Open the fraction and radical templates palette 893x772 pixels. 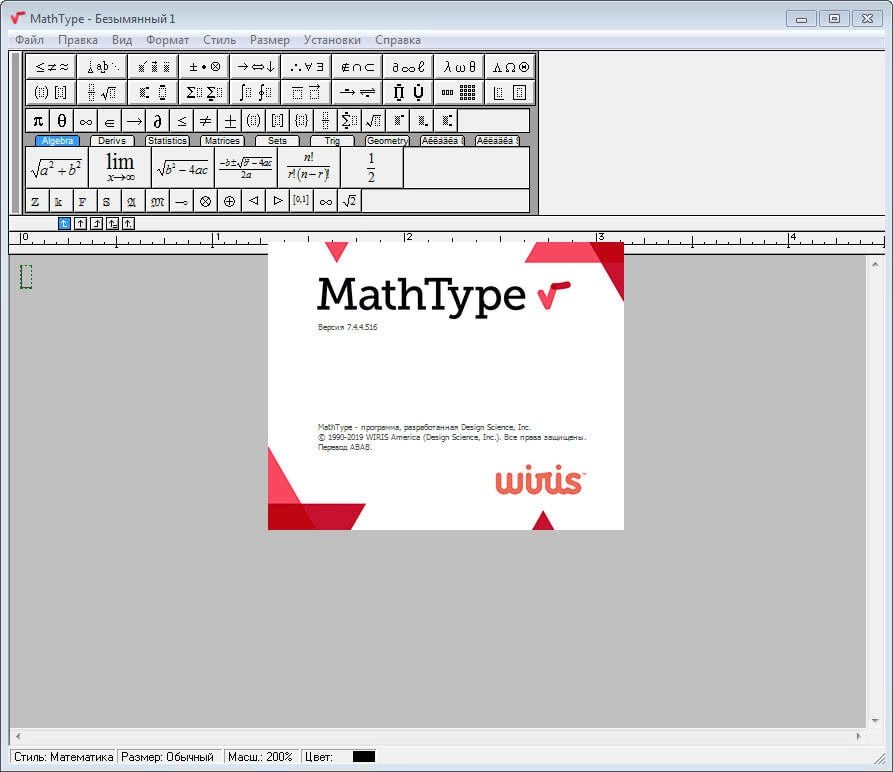(103, 92)
